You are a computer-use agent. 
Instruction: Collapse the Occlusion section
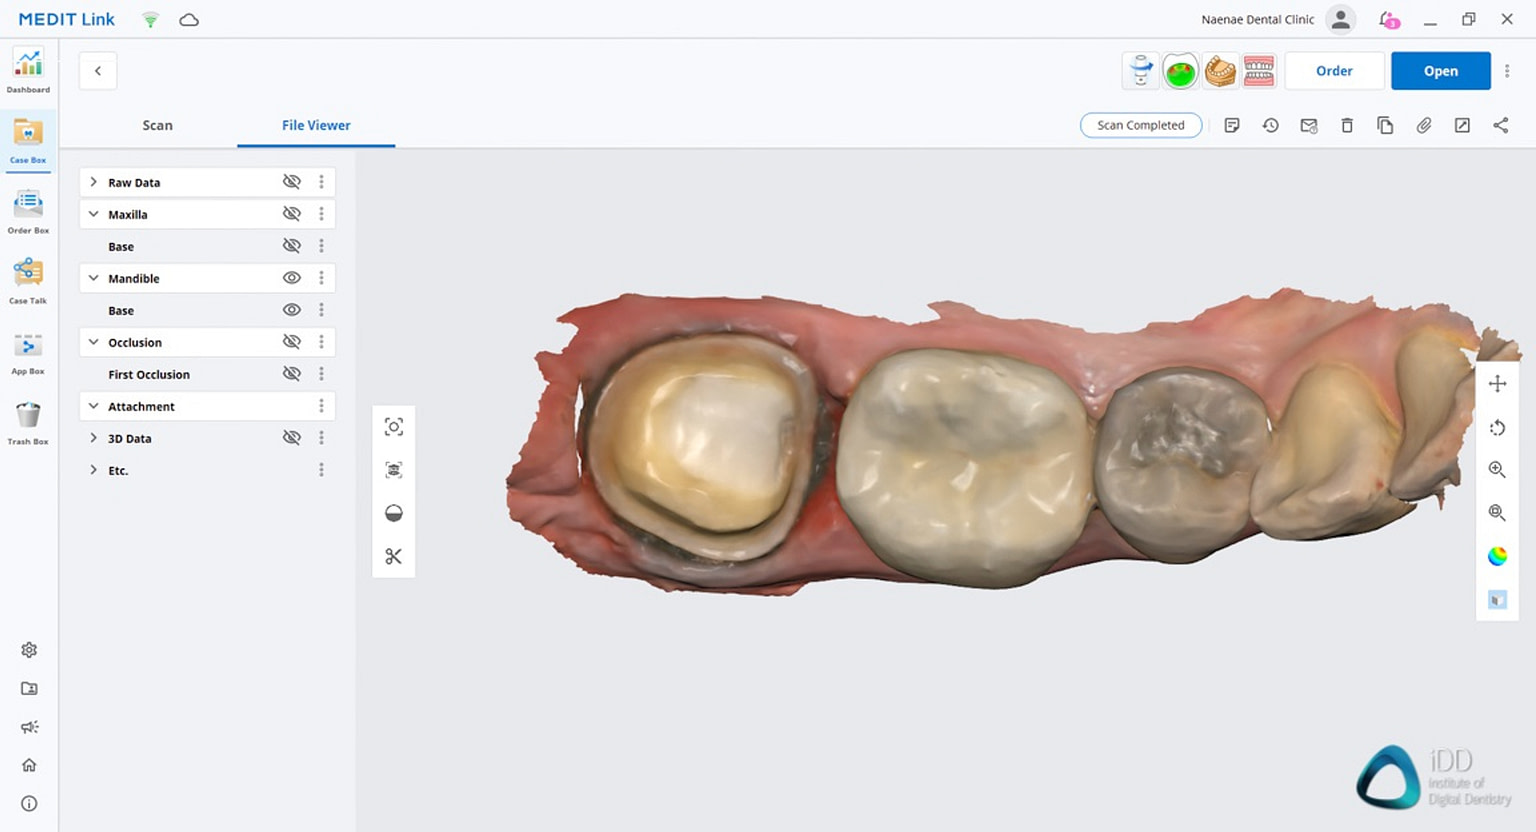click(93, 341)
